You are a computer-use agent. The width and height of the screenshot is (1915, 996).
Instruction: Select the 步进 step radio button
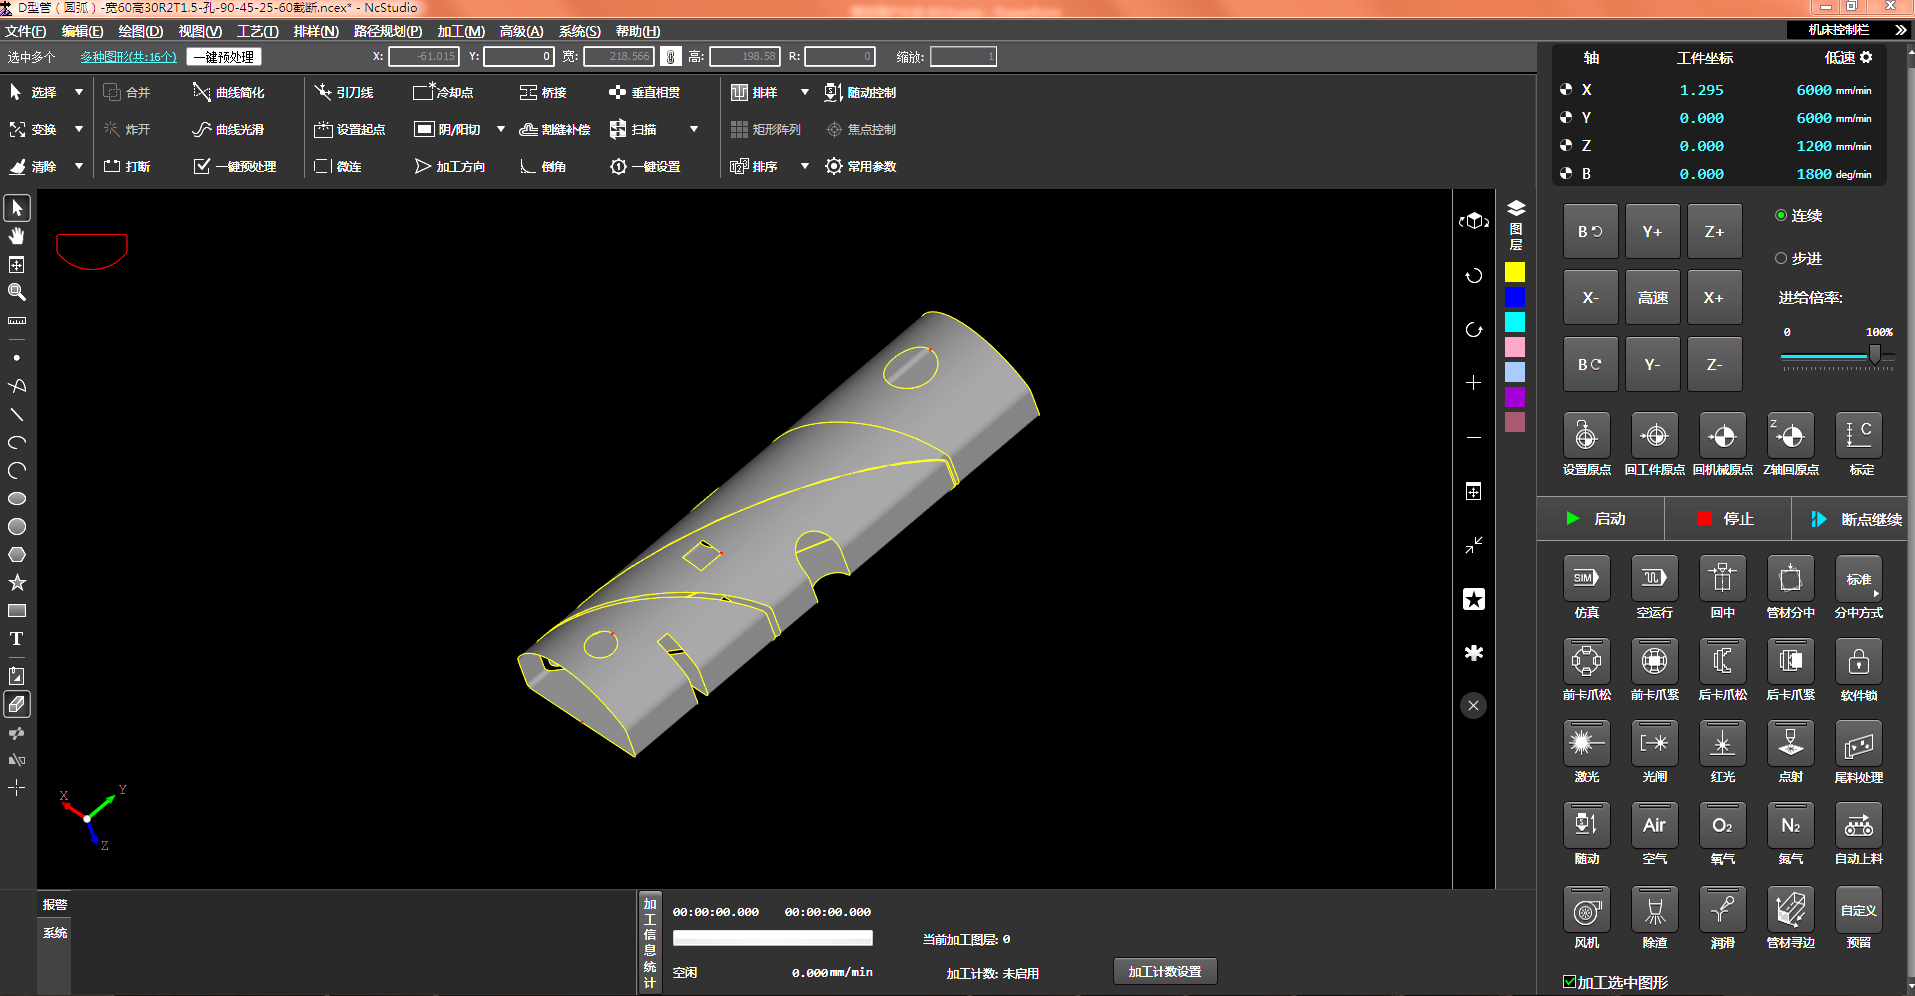click(x=1781, y=258)
